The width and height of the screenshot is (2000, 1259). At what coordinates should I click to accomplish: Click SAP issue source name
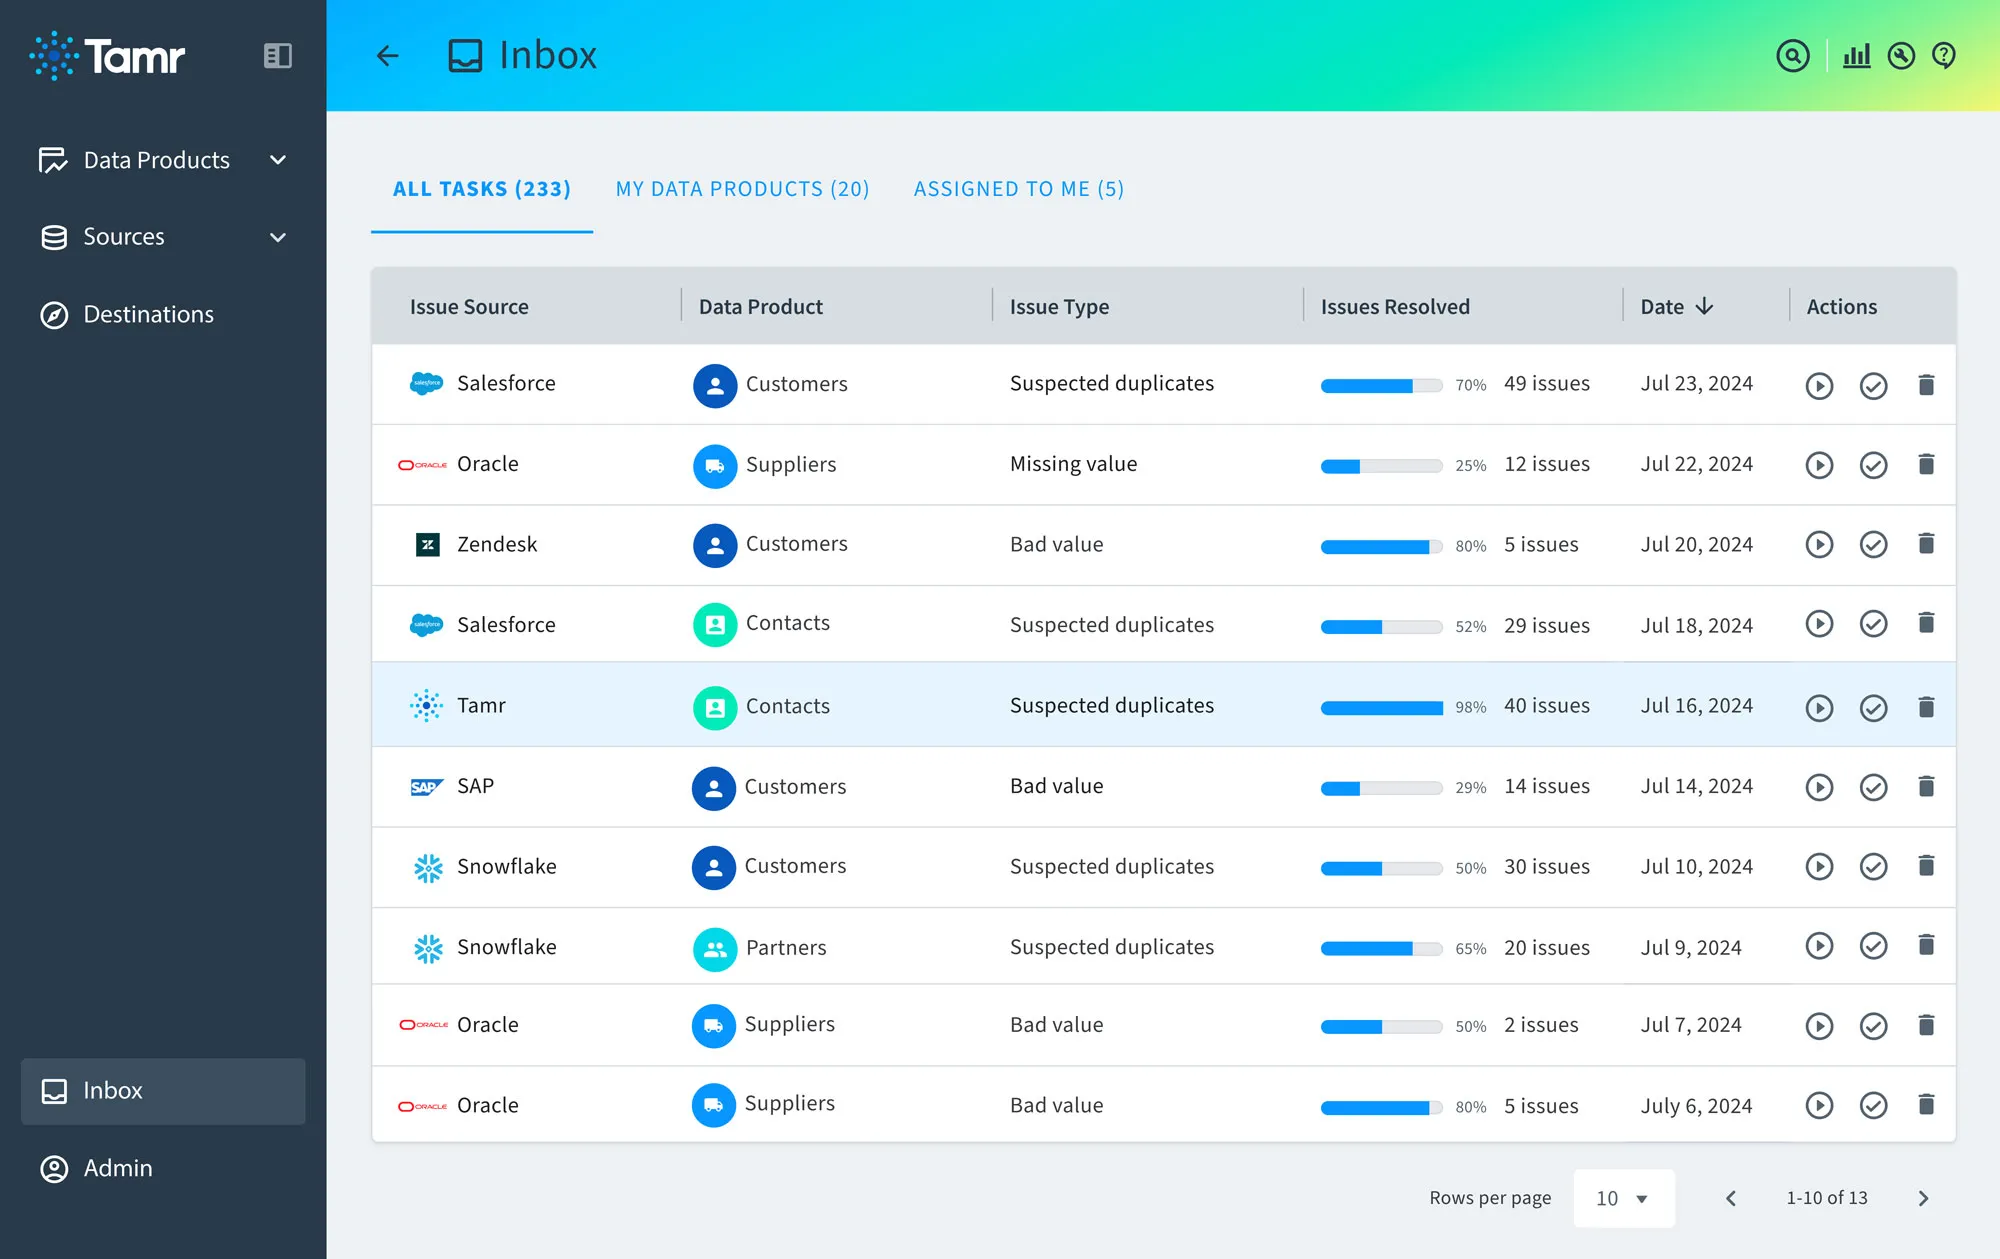[x=475, y=786]
